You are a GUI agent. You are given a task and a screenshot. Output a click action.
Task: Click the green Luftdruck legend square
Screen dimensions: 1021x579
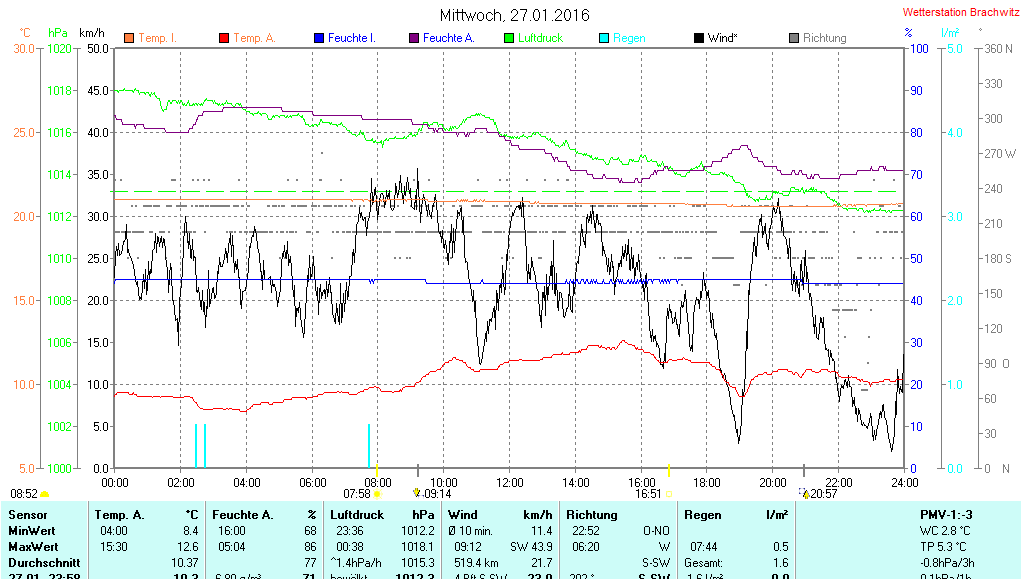coord(508,38)
